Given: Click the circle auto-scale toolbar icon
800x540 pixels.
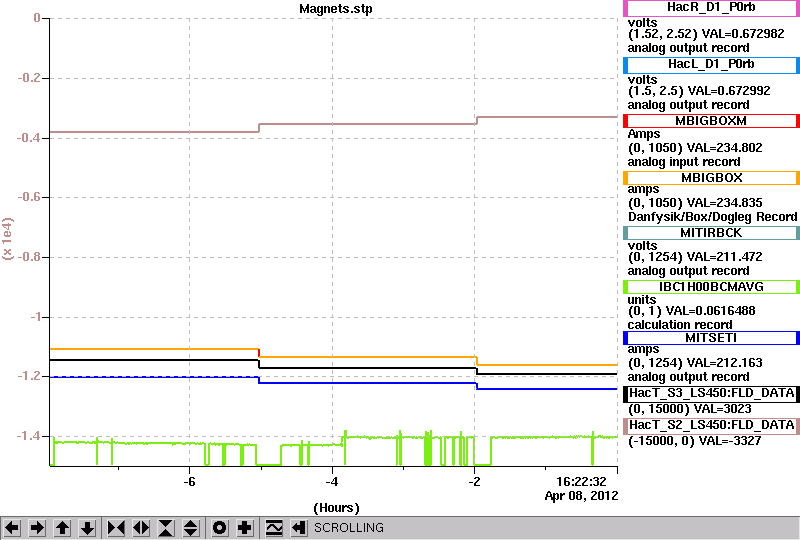Looking at the screenshot, I should pyautogui.click(x=219, y=528).
